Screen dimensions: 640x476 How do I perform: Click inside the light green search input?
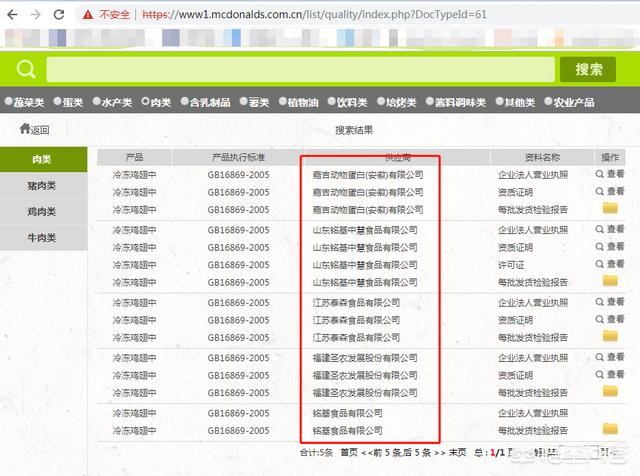tap(300, 69)
